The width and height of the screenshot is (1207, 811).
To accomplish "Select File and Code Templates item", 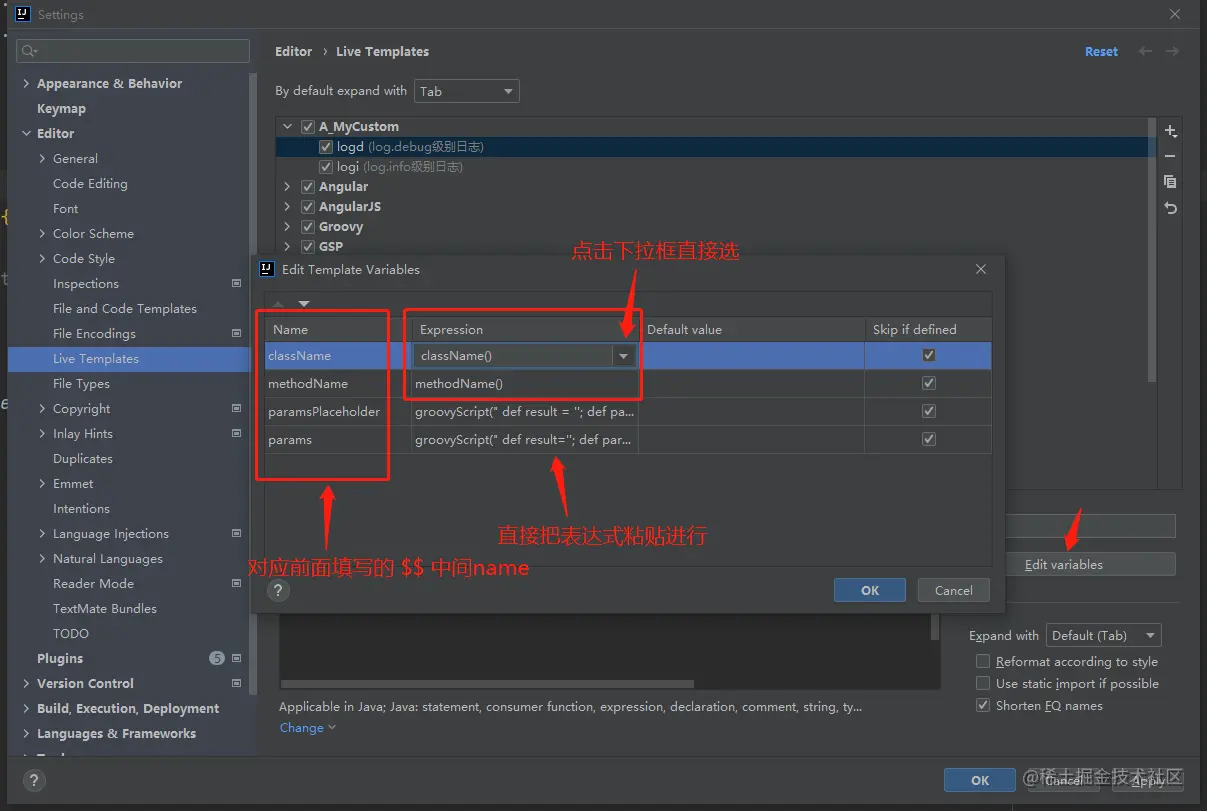I will coord(125,309).
